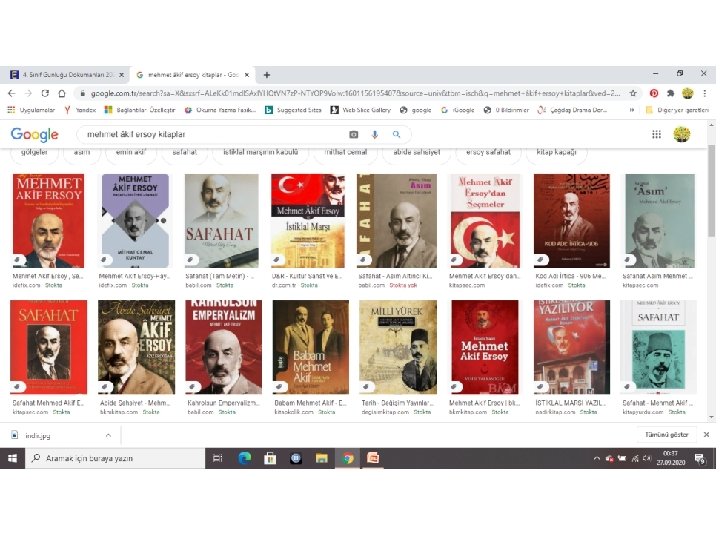Click the magnifier search button
The height and width of the screenshot is (540, 720).
(396, 135)
